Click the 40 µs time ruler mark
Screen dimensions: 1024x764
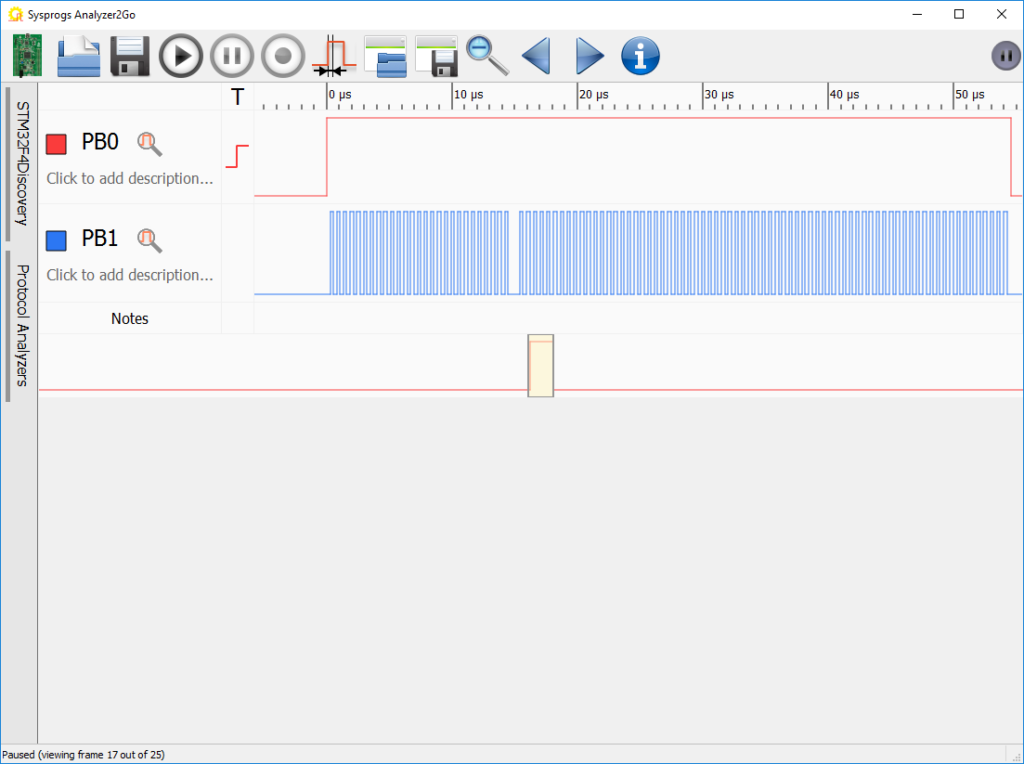click(844, 95)
